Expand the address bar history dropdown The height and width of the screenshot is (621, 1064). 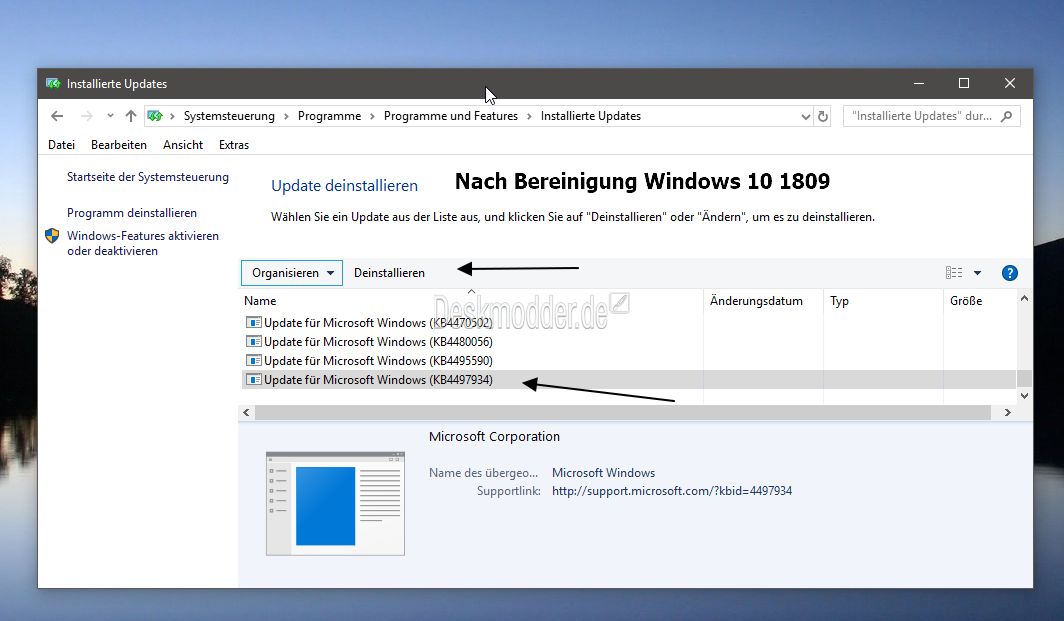point(805,117)
